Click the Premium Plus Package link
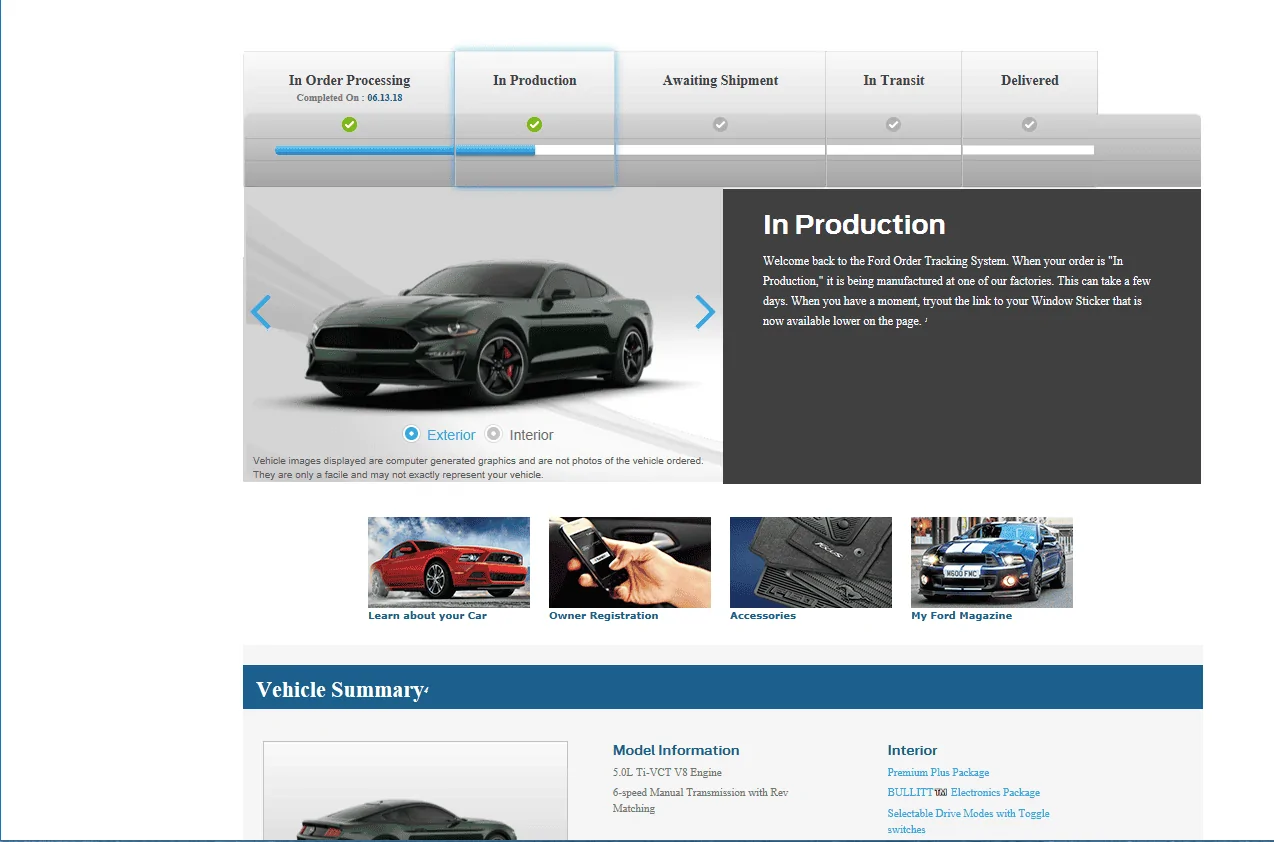The image size is (1274, 842). click(938, 772)
